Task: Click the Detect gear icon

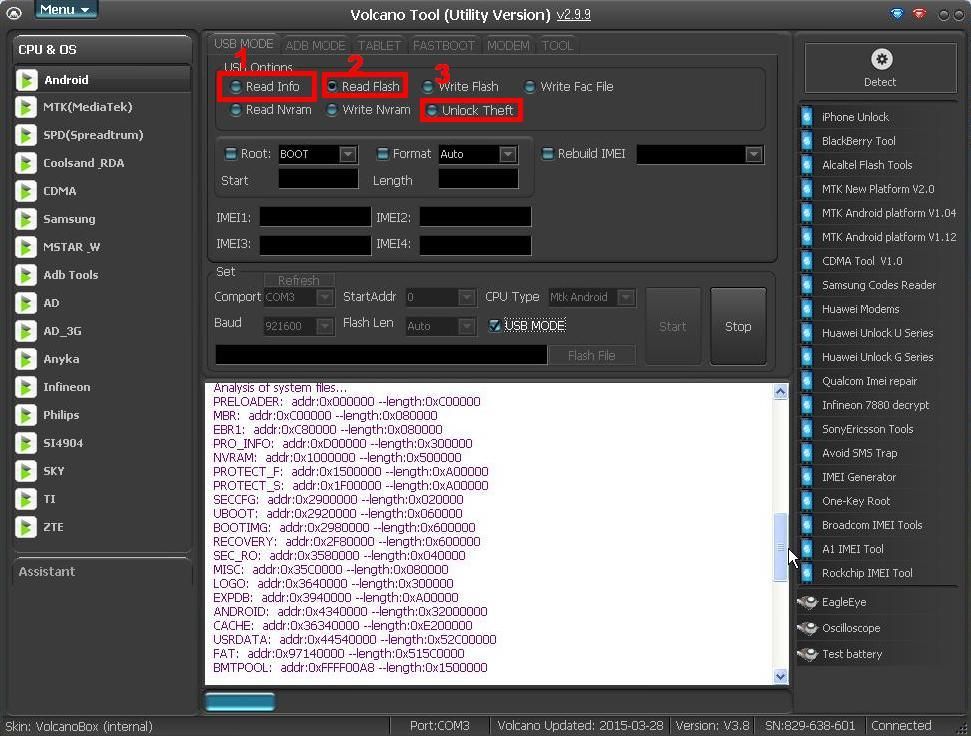Action: [x=880, y=60]
